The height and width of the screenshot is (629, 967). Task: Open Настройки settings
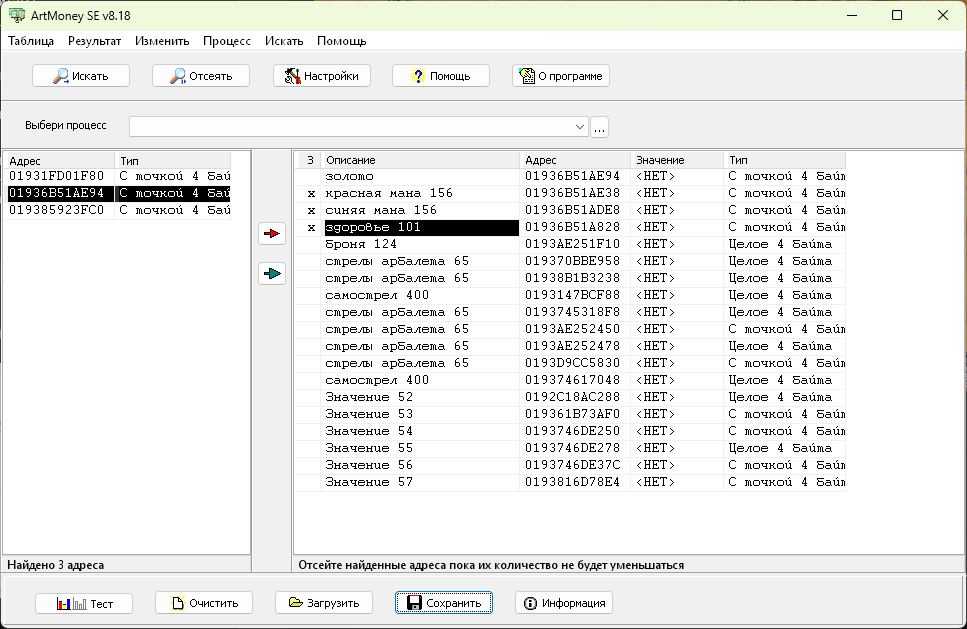(x=322, y=76)
